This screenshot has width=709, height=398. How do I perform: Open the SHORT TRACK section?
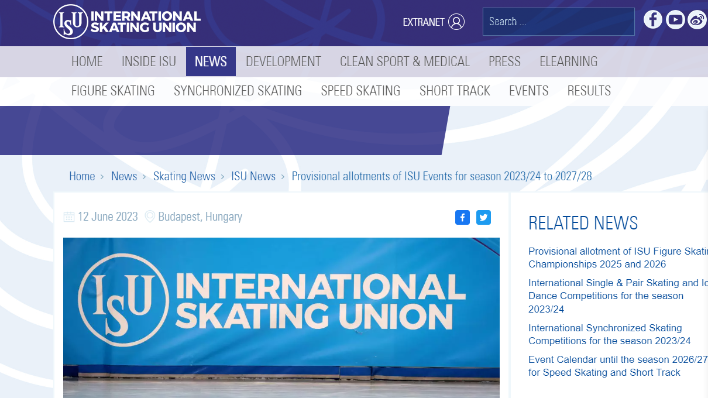coord(454,91)
